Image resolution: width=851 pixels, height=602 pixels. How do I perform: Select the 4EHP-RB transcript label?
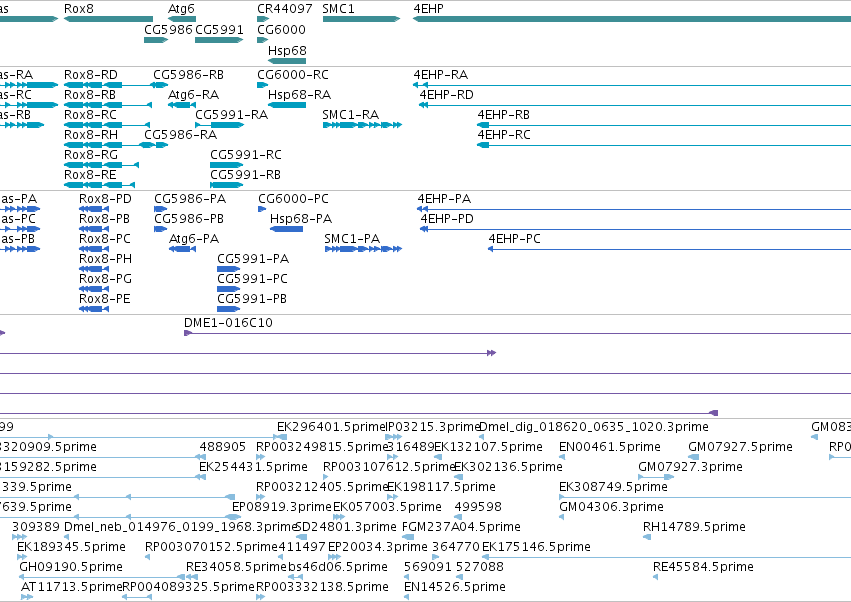[504, 115]
